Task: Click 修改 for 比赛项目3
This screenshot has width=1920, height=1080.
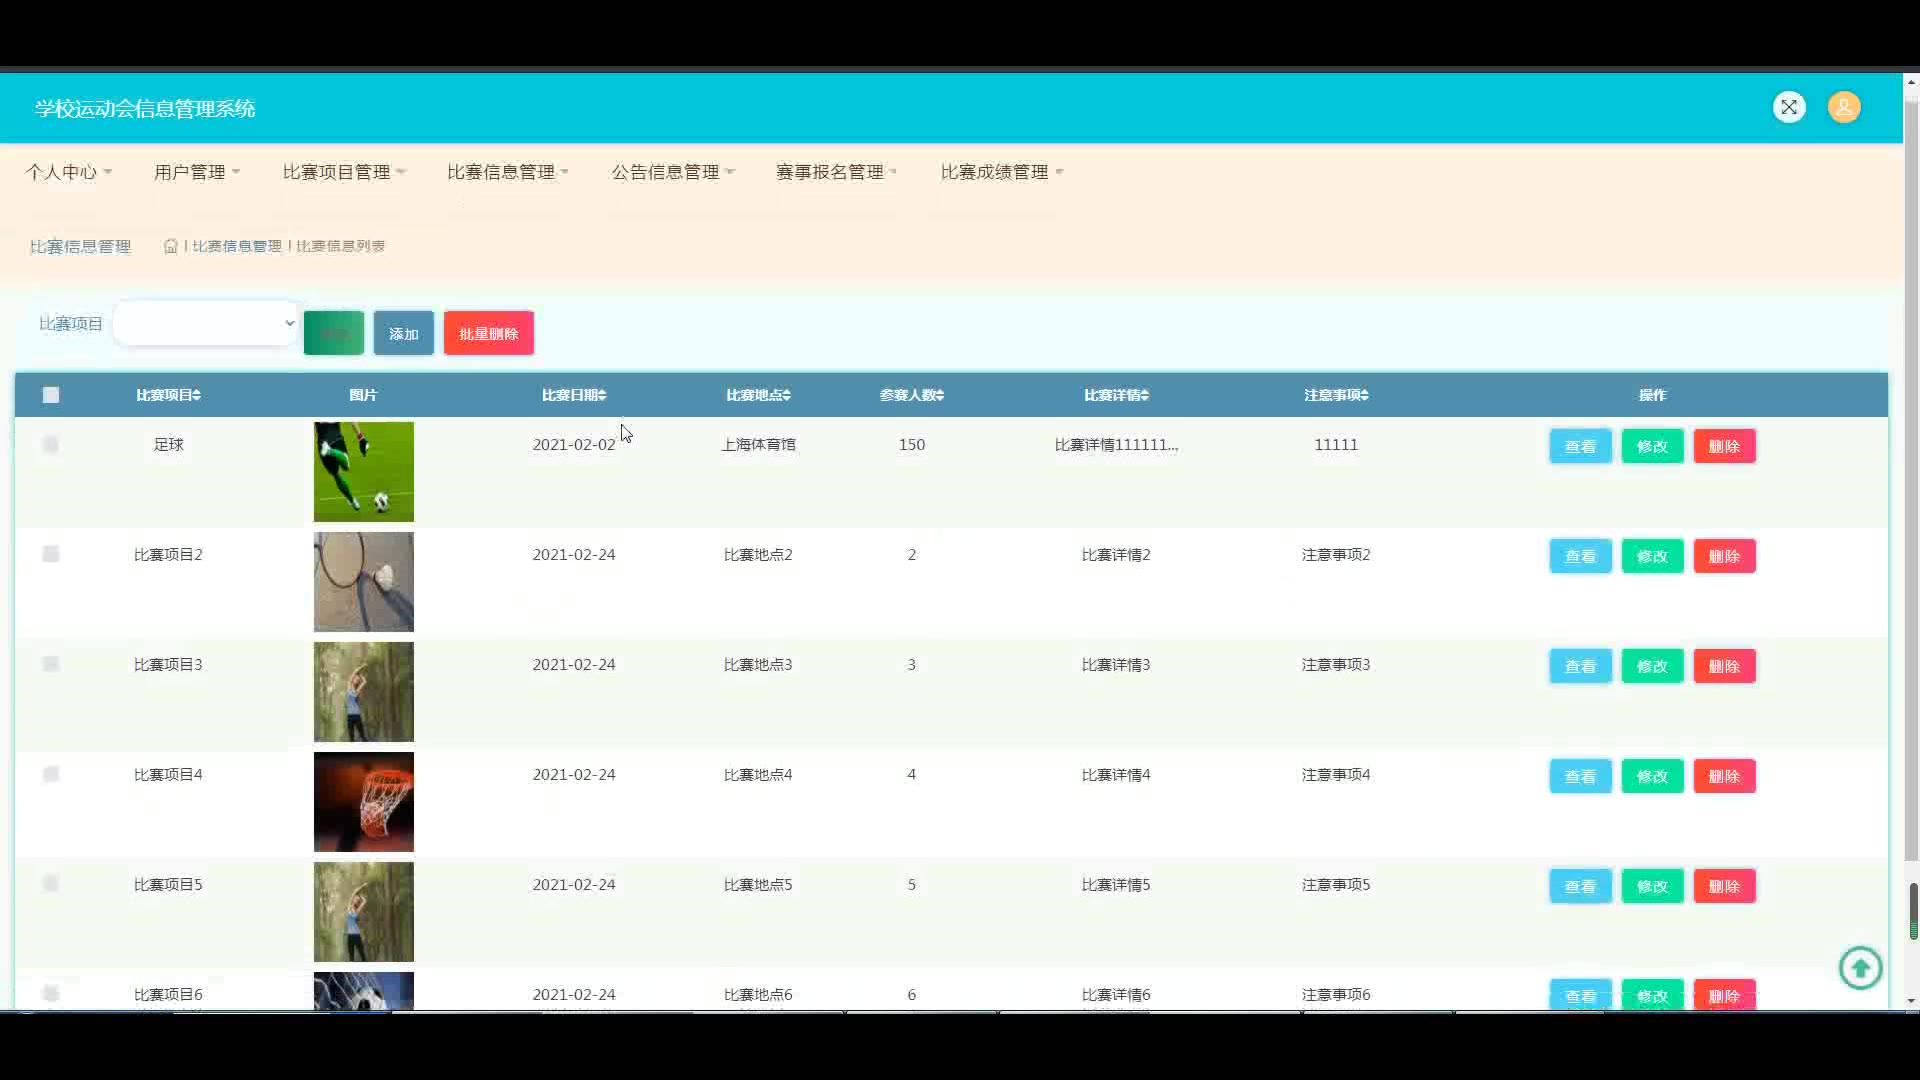Action: [x=1652, y=666]
